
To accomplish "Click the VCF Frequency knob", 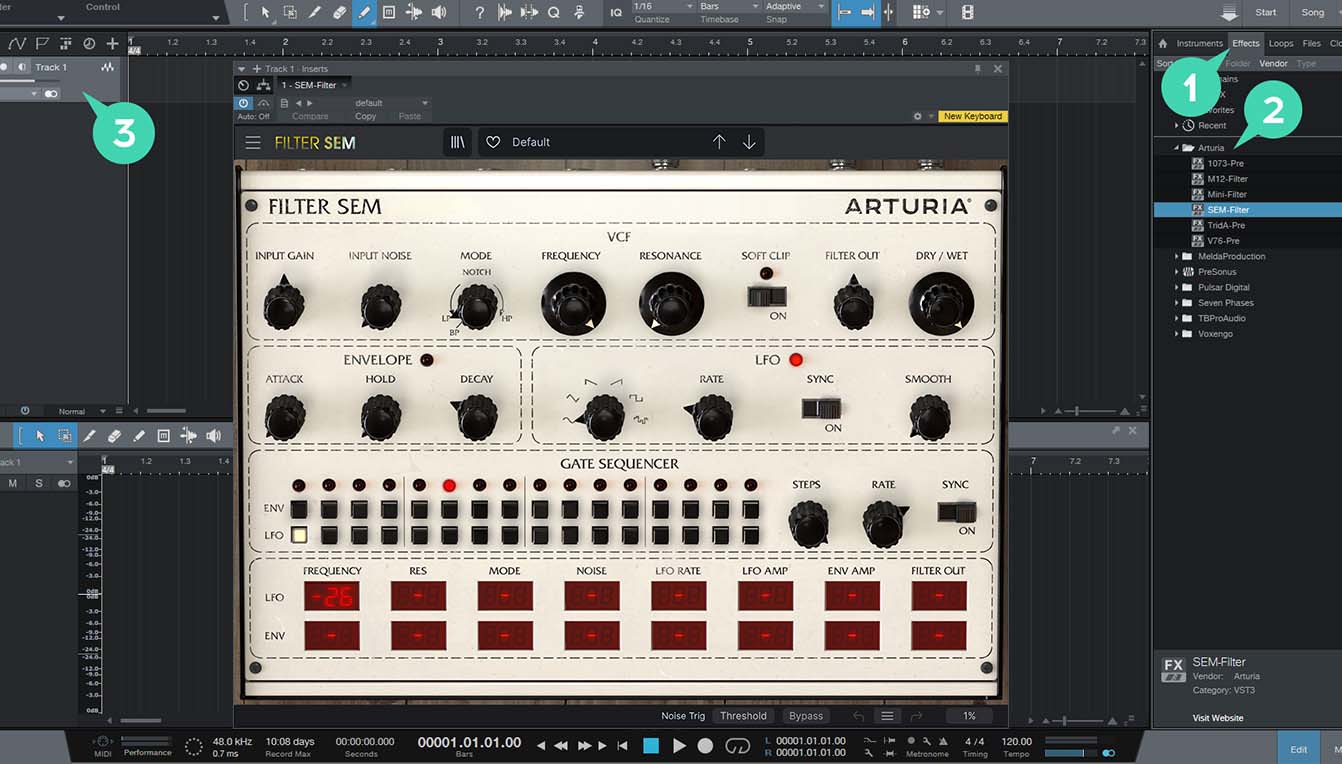I will [x=573, y=303].
